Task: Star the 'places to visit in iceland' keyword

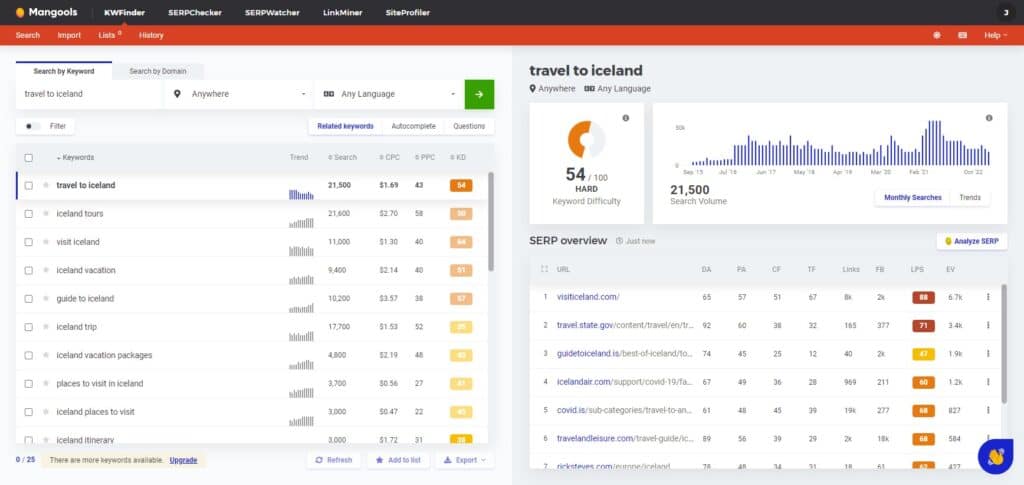Action: pos(46,383)
